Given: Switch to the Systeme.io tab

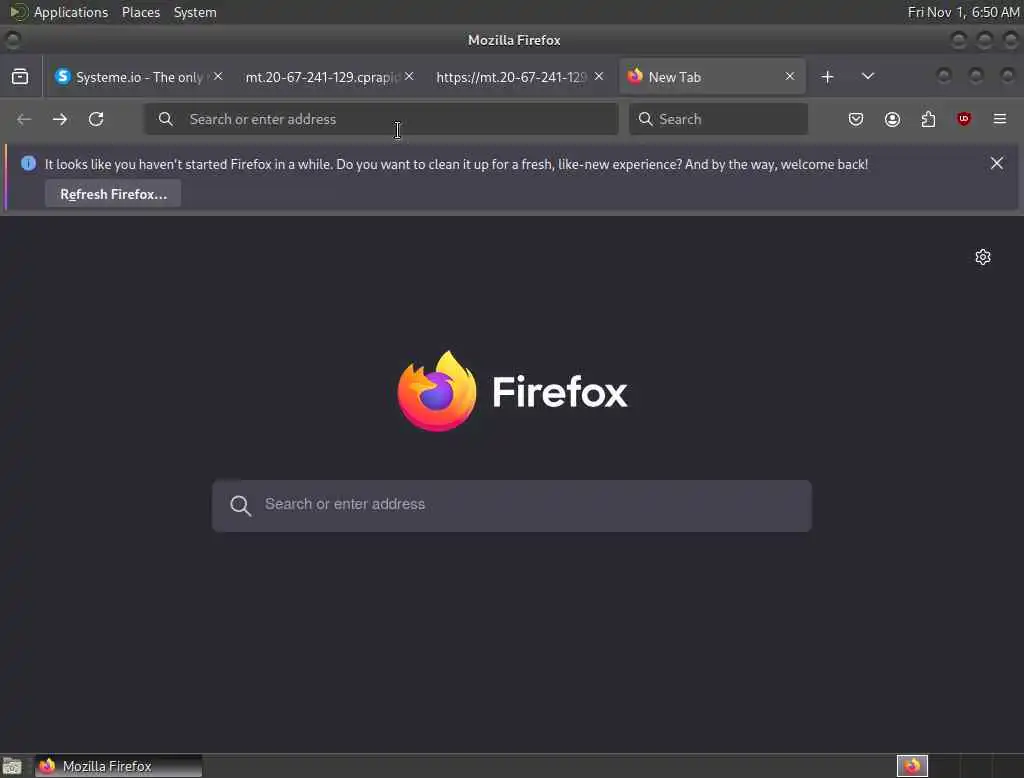Looking at the screenshot, I should [x=137, y=76].
